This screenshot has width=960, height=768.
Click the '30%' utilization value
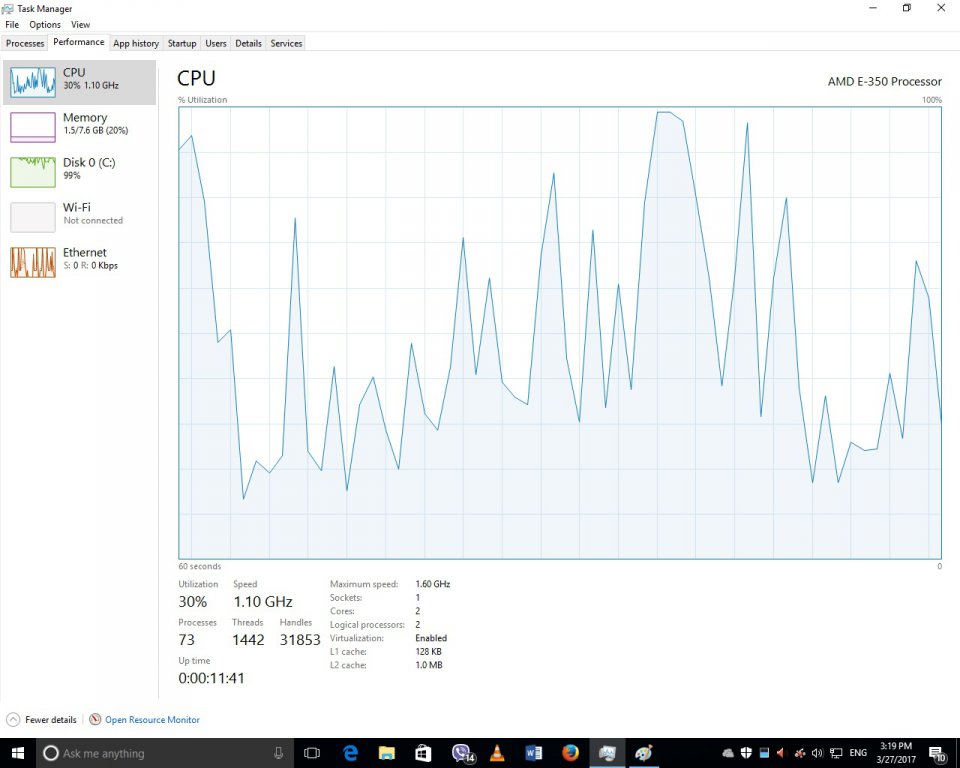tap(193, 601)
